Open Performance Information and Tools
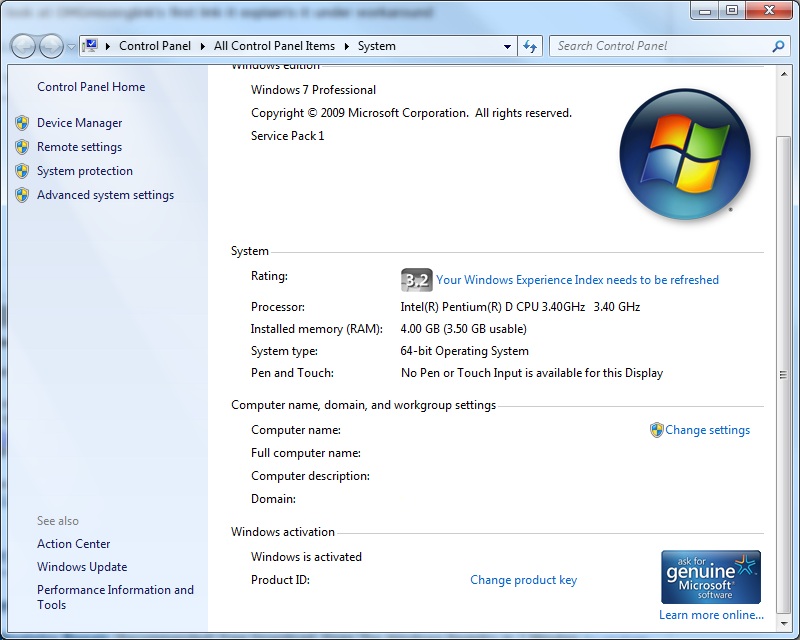 pos(115,597)
